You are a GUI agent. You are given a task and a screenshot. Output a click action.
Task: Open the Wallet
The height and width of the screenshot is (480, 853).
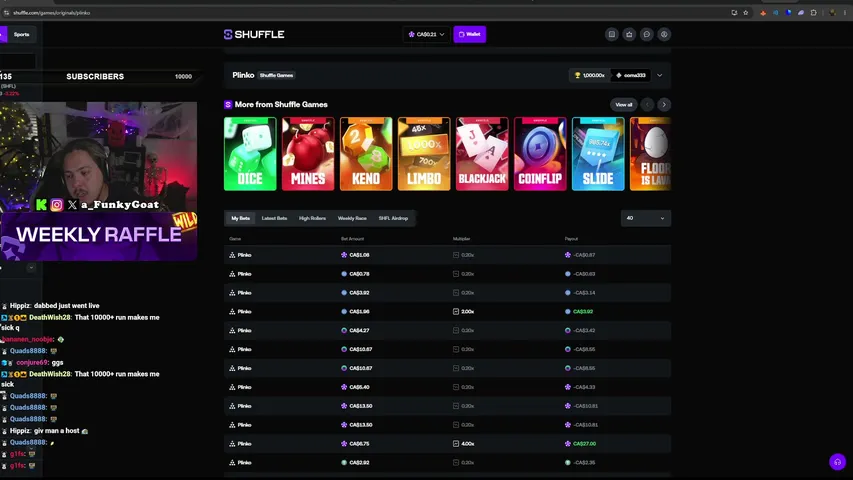[x=469, y=34]
